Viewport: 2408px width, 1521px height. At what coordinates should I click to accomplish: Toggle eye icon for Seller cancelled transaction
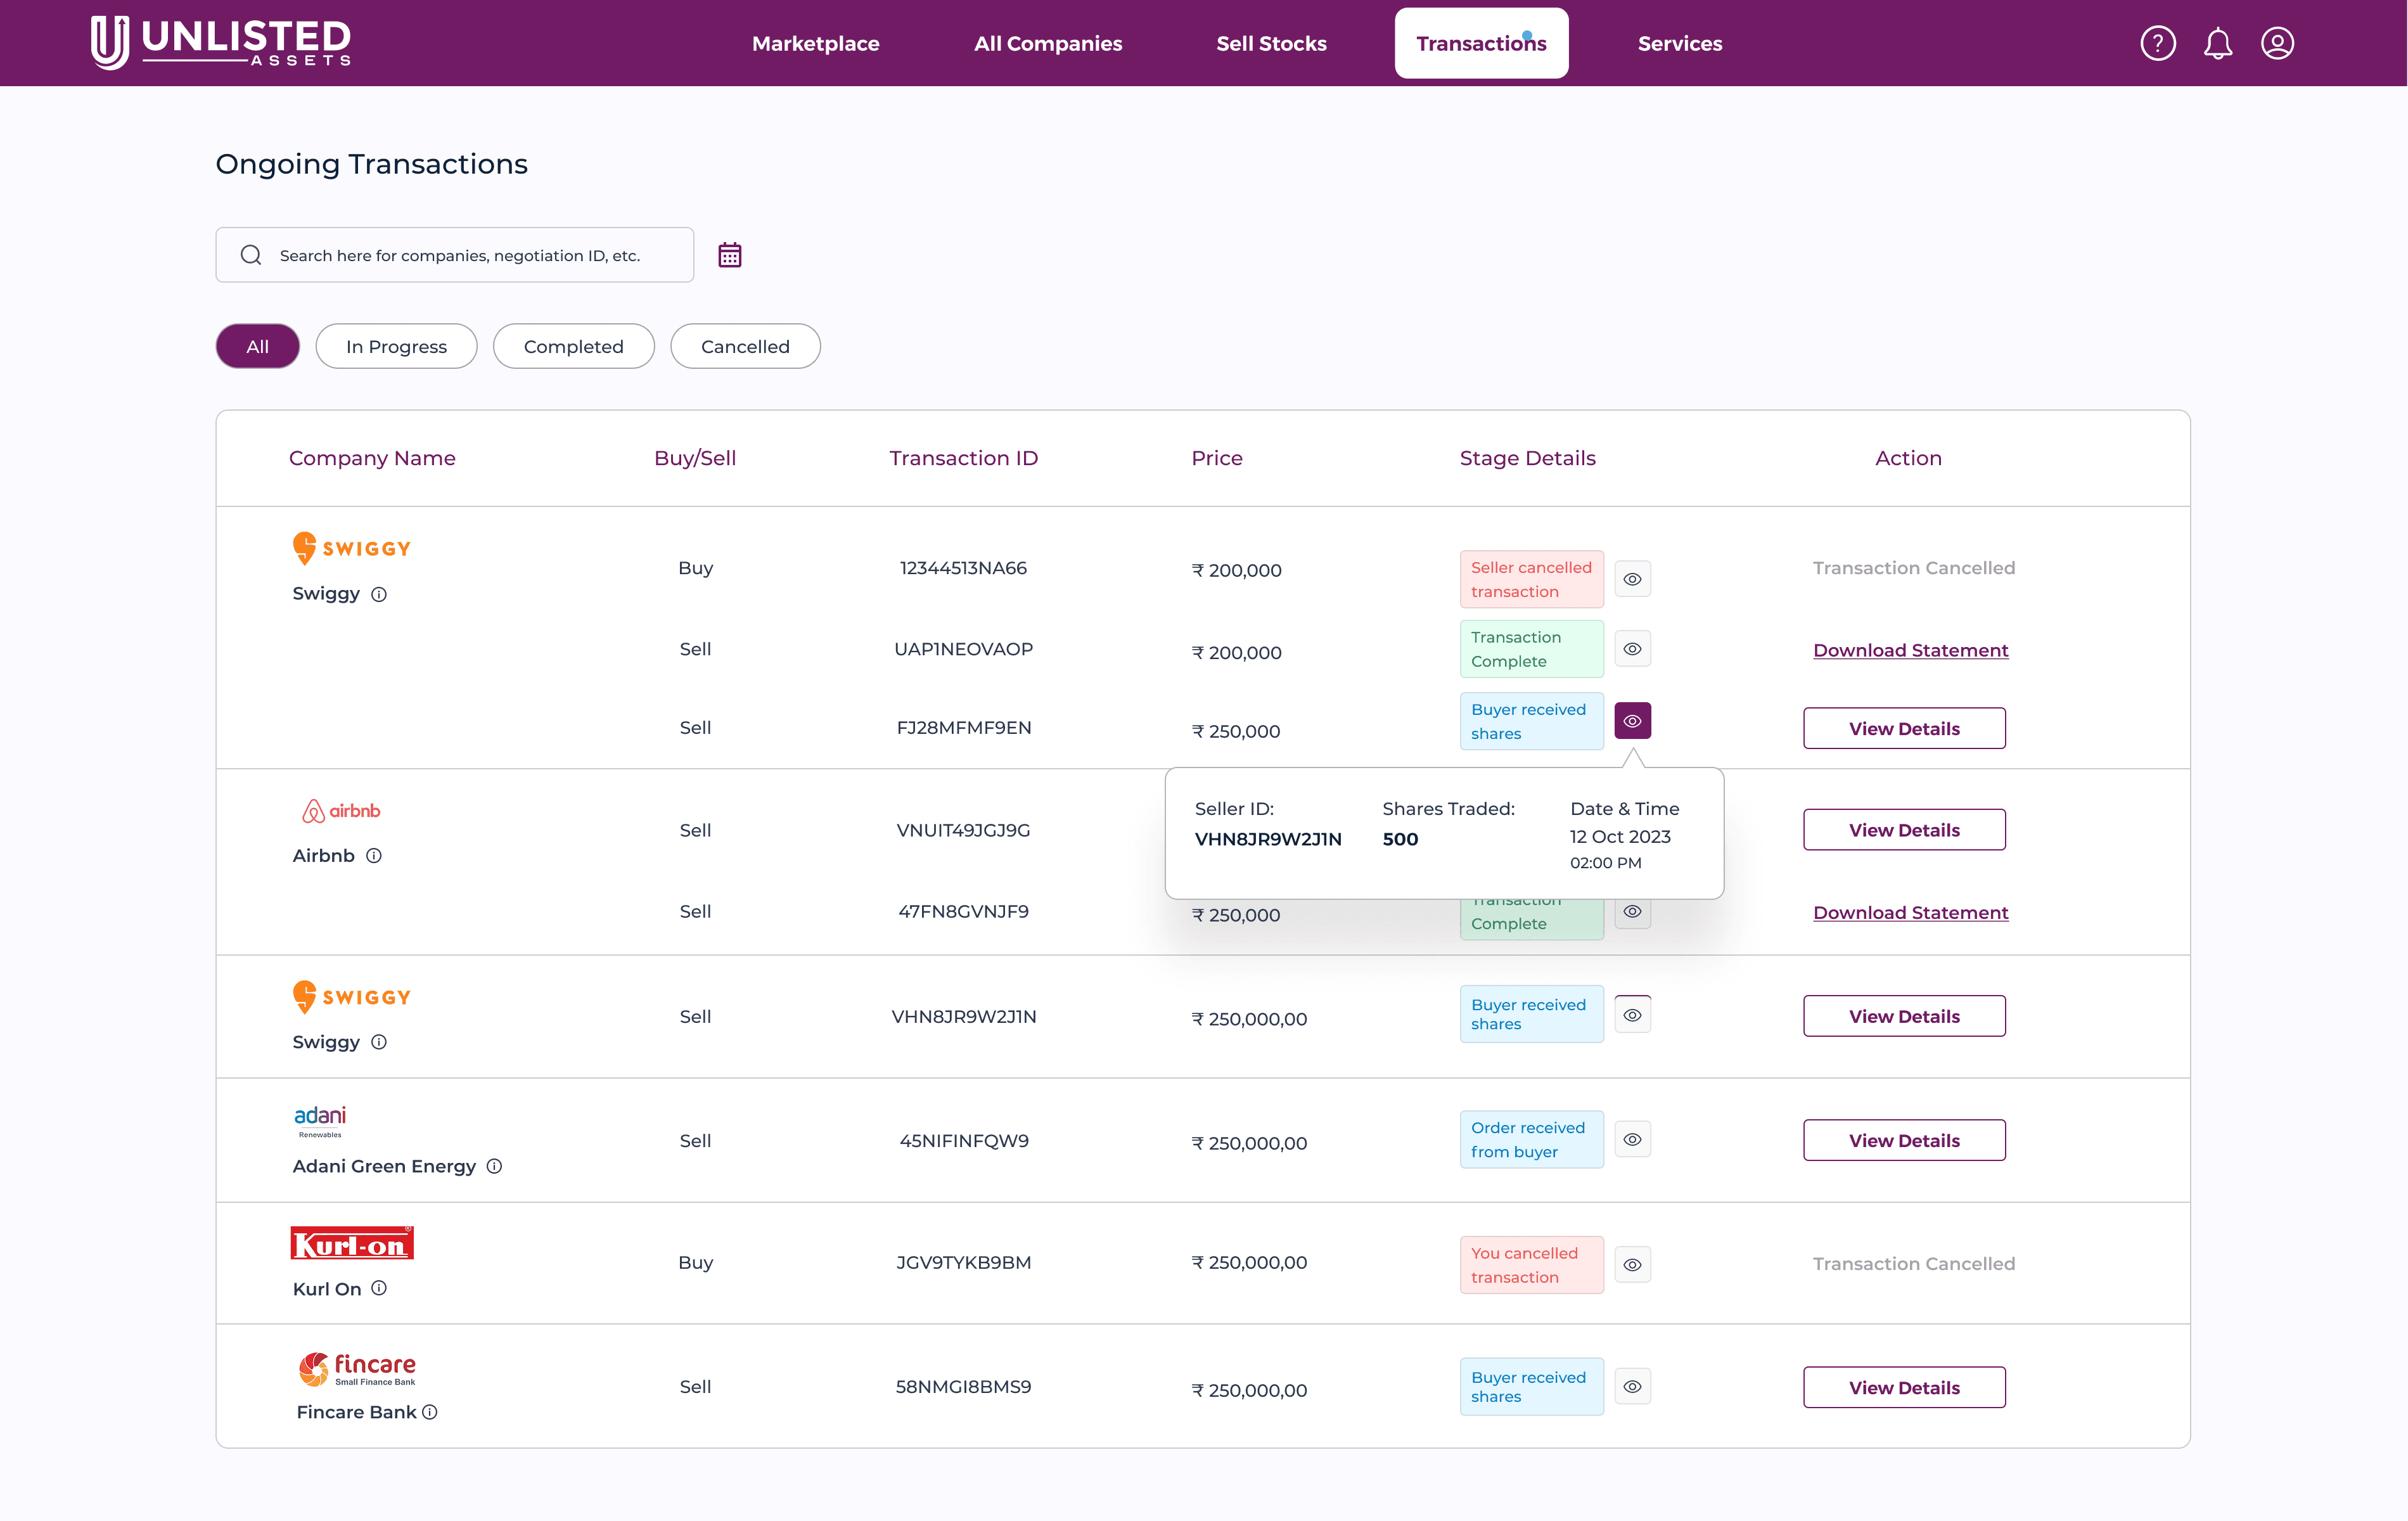[1632, 579]
